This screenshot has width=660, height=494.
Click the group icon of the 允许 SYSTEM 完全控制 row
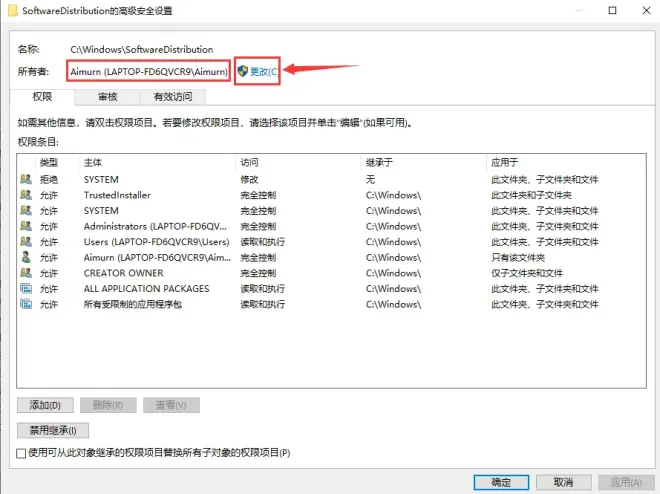pyautogui.click(x=26, y=210)
